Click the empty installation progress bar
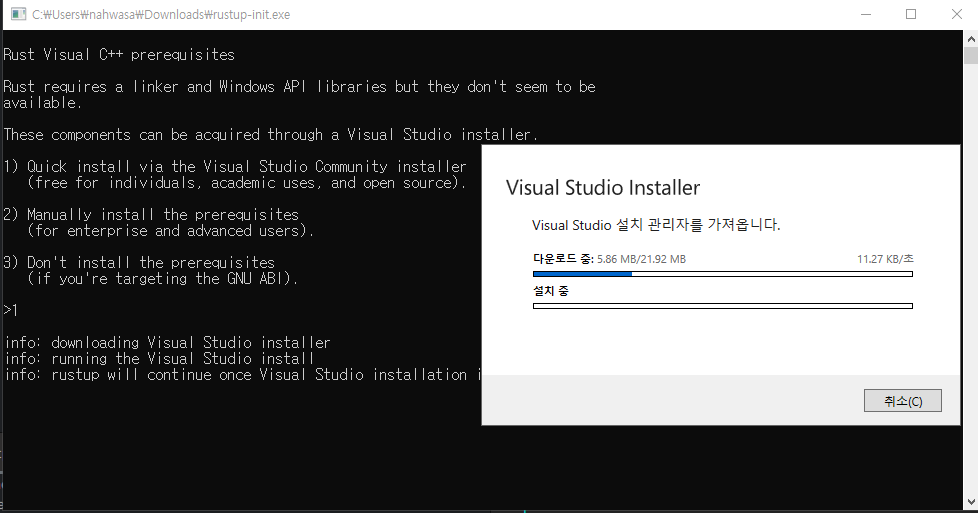Screen dimensions: 978x513 pyautogui.click(x=723, y=306)
